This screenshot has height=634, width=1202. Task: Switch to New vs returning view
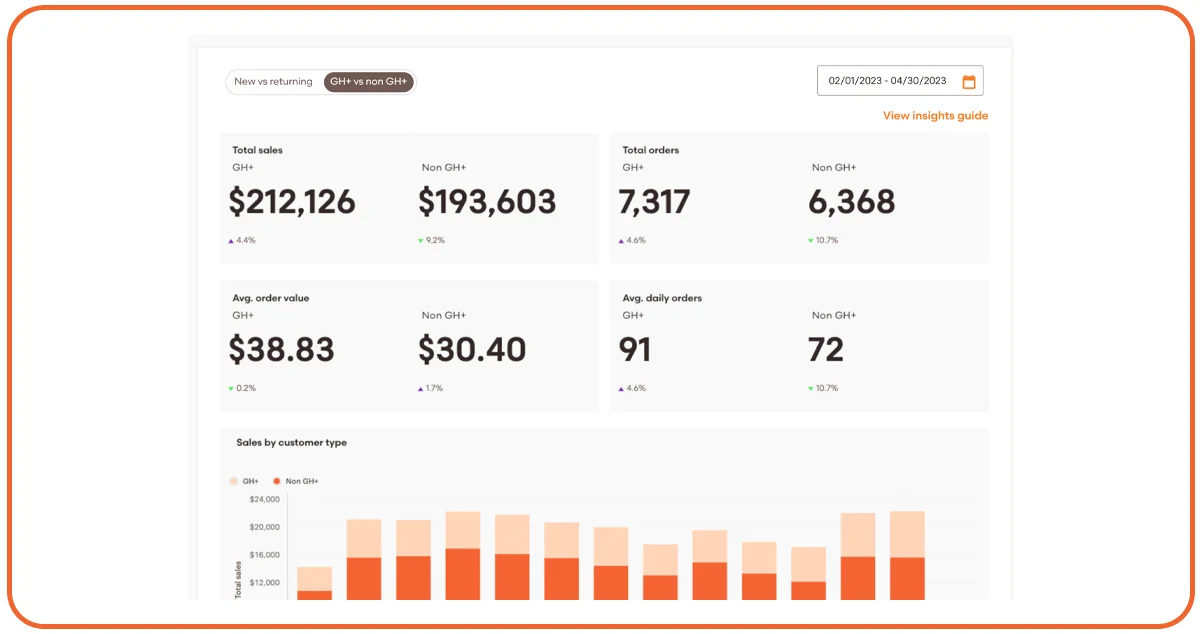coord(273,82)
